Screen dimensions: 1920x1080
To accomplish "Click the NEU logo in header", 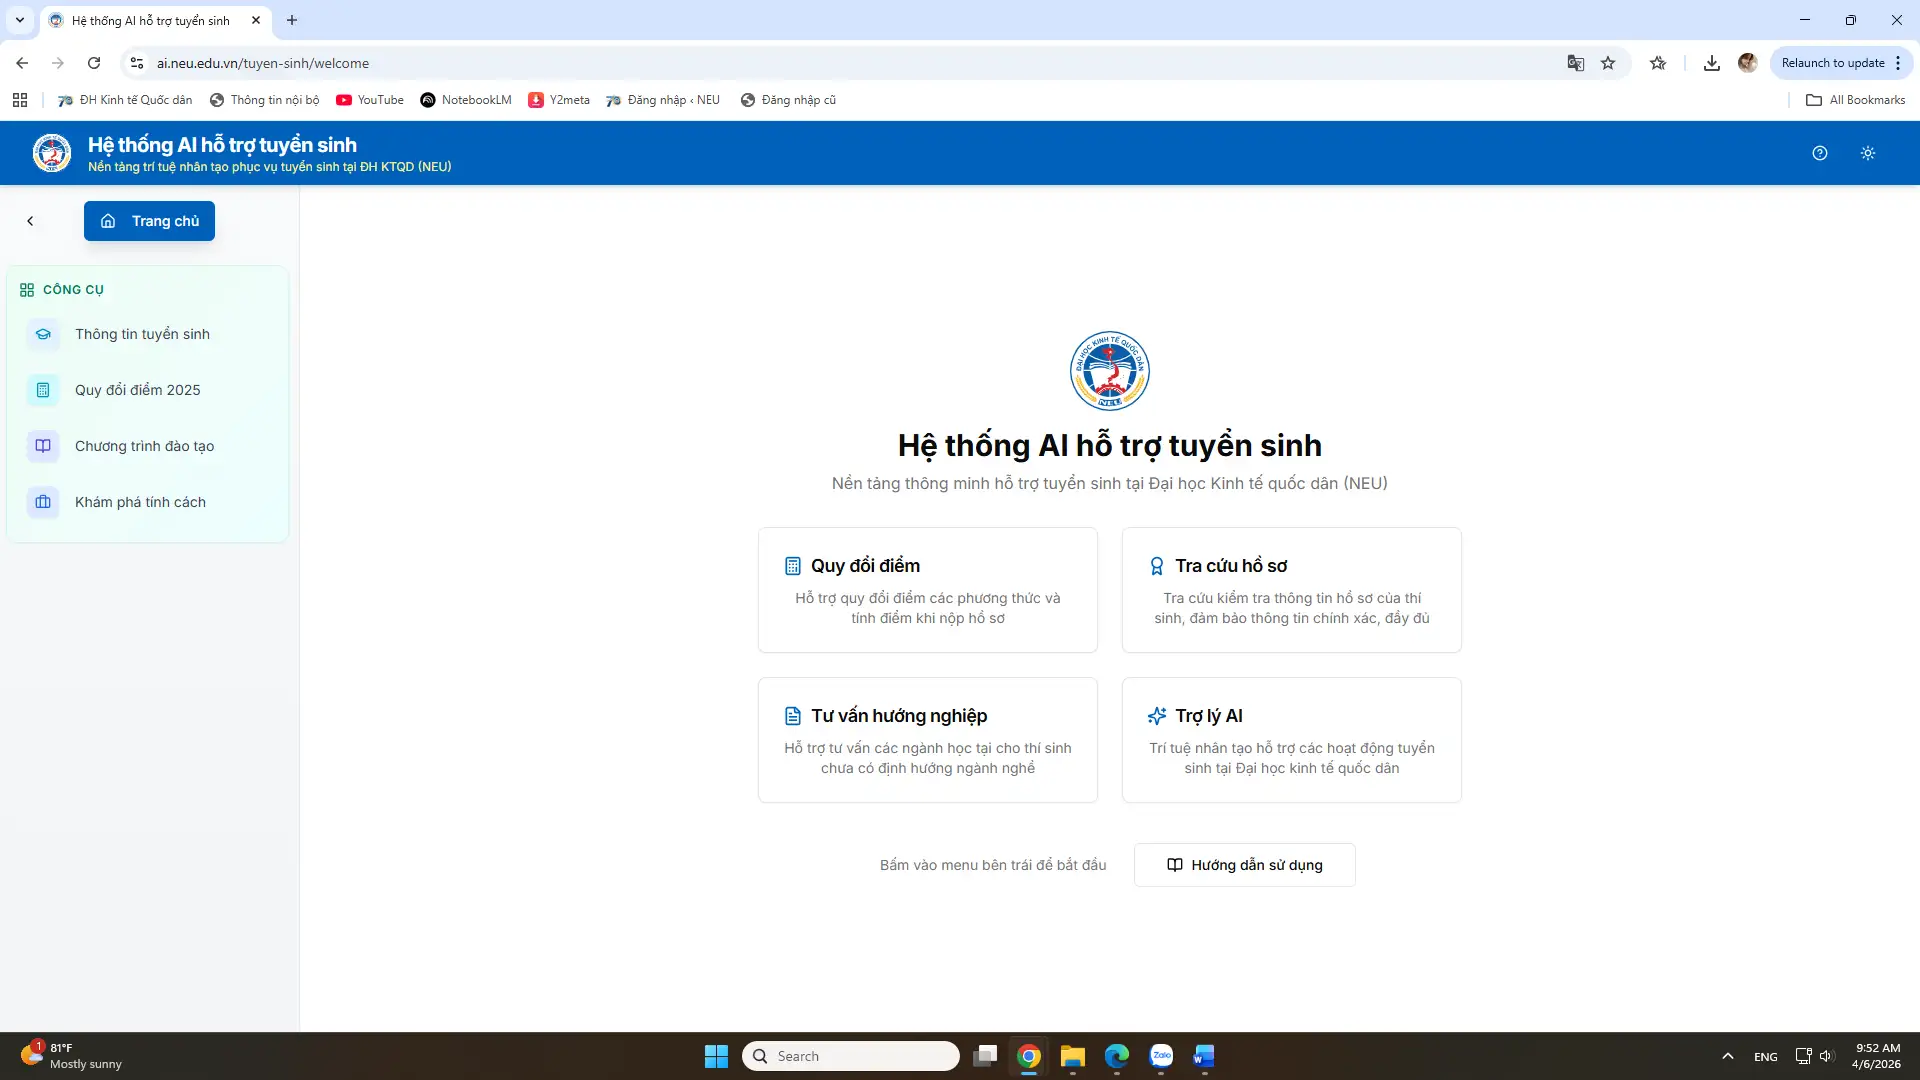I will [x=52, y=153].
